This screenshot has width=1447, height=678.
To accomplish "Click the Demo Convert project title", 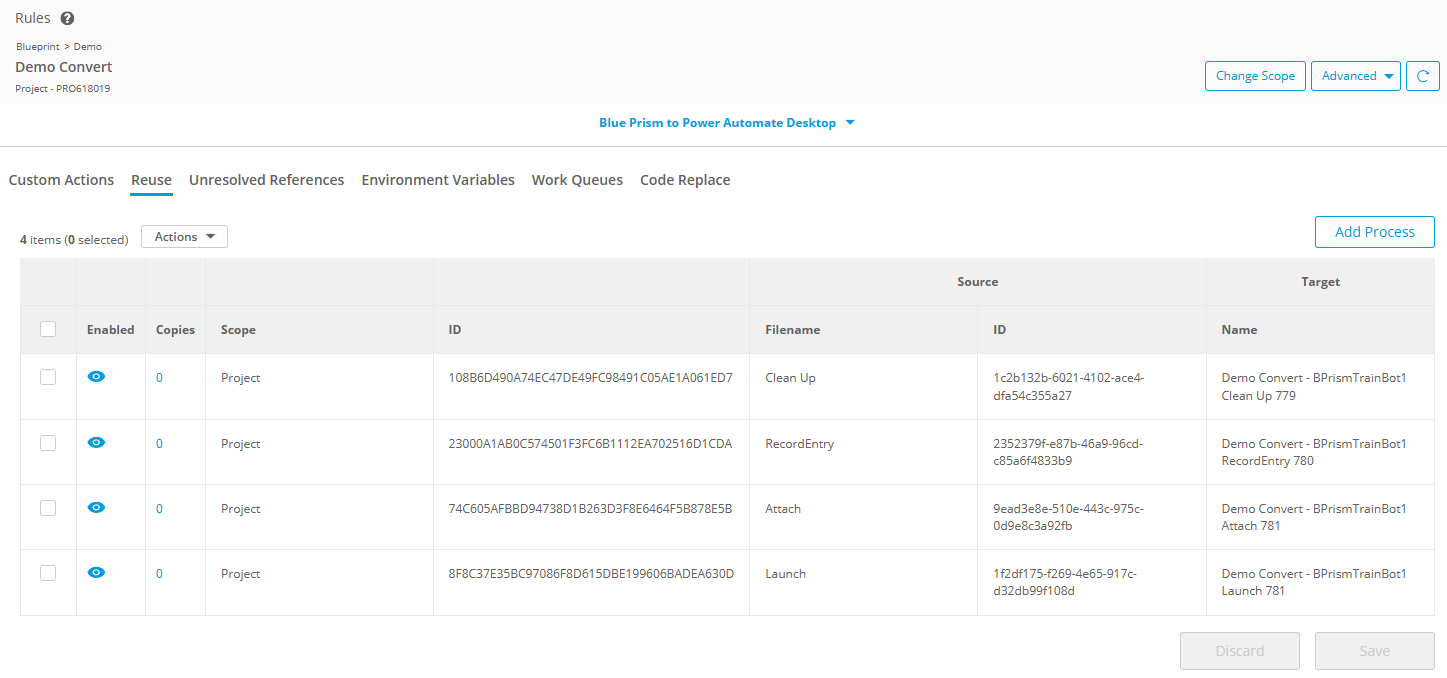I will [64, 67].
